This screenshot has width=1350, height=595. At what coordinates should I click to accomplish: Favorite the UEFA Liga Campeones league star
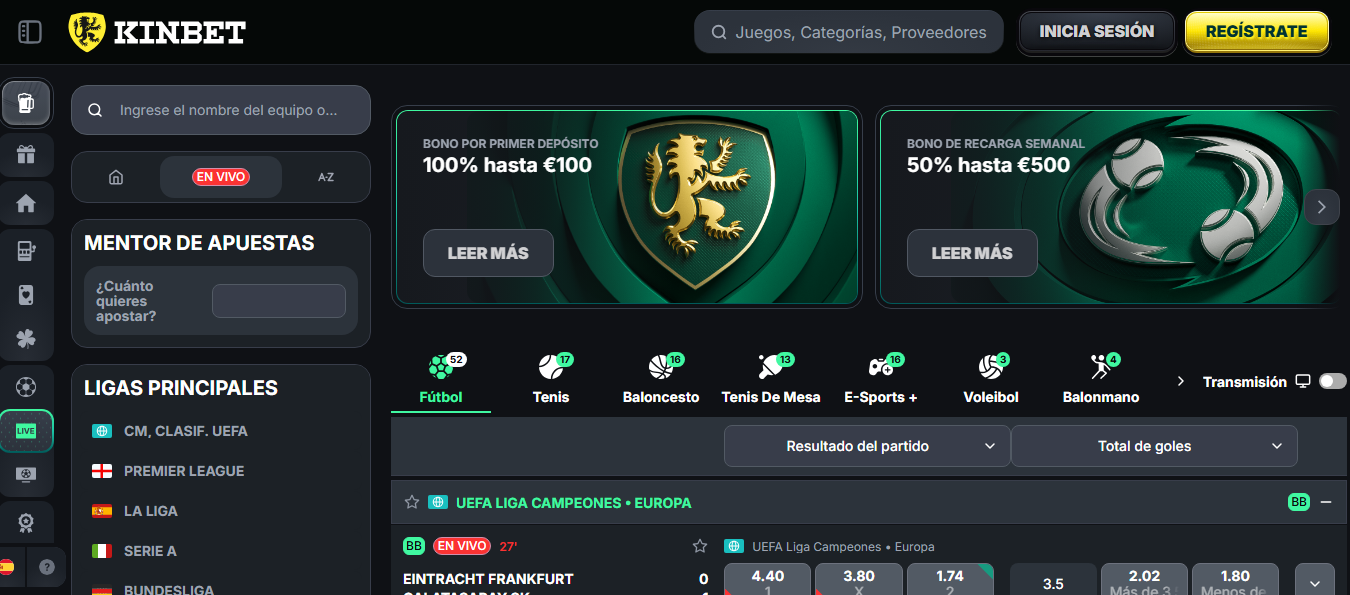coord(411,502)
